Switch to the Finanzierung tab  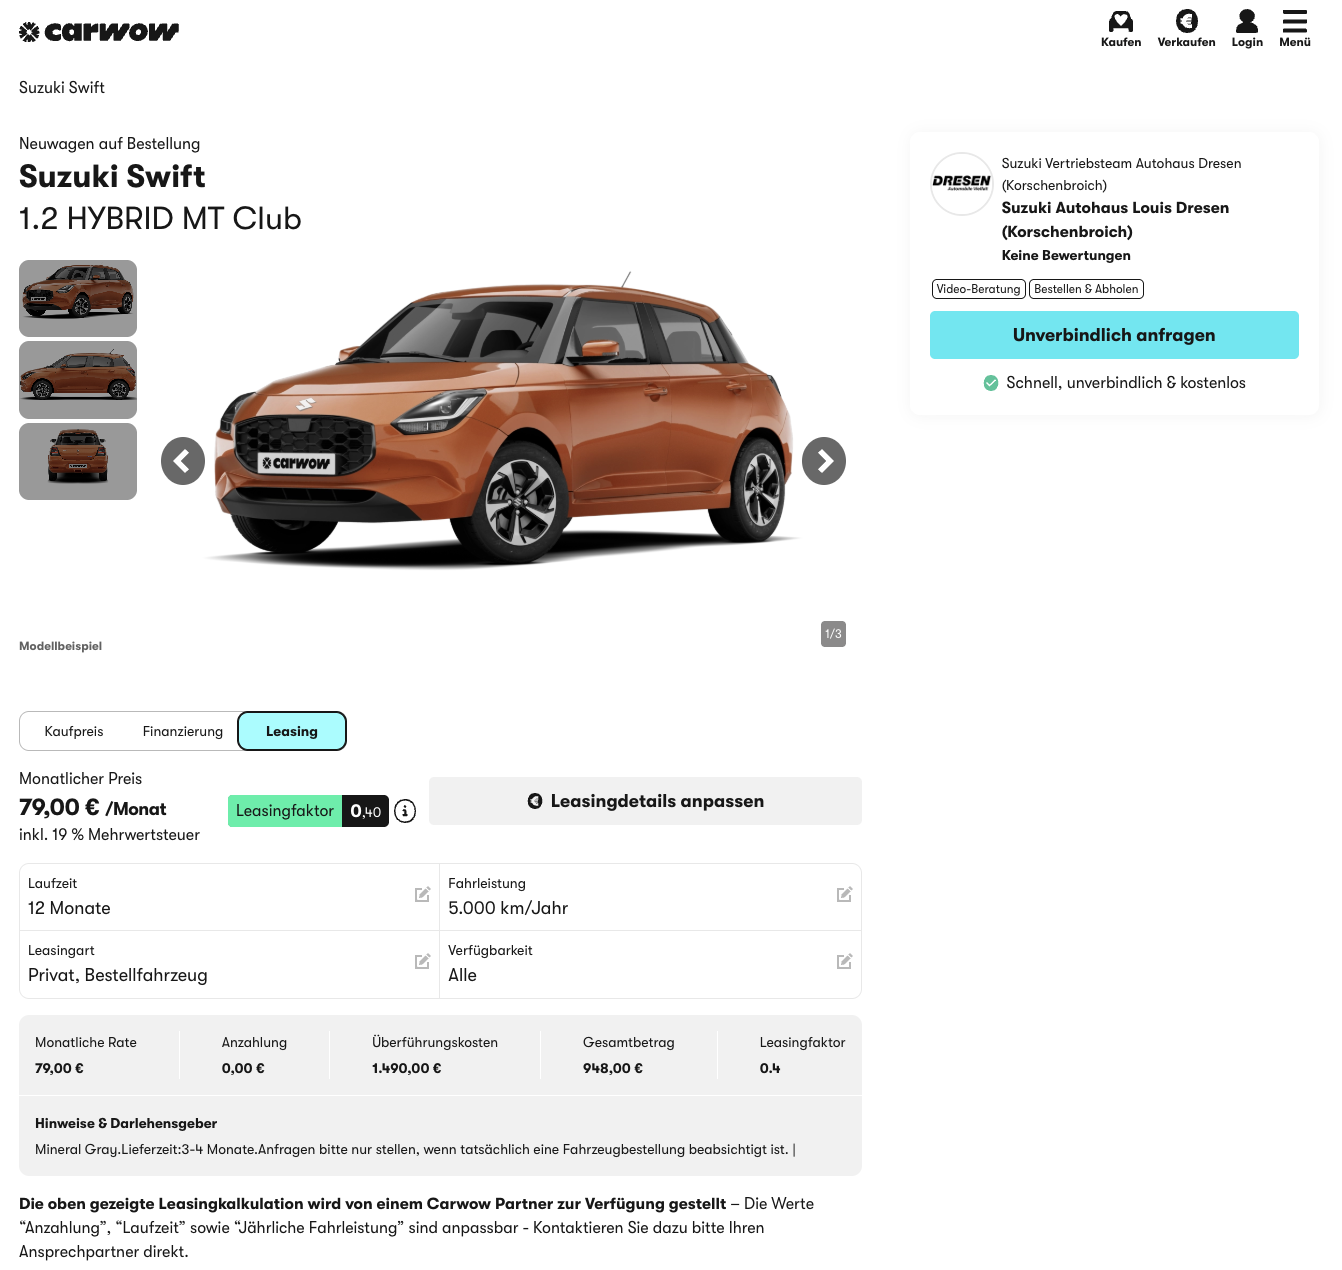(x=183, y=731)
